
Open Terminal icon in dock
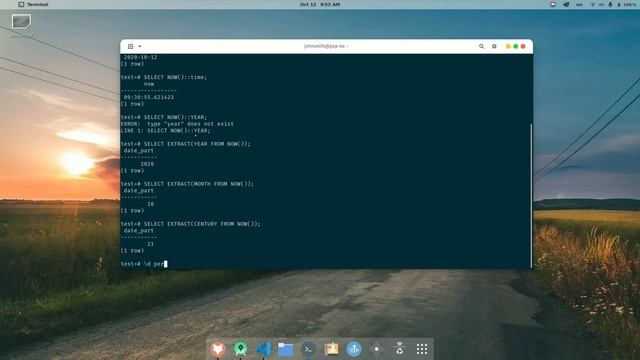tap(309, 349)
